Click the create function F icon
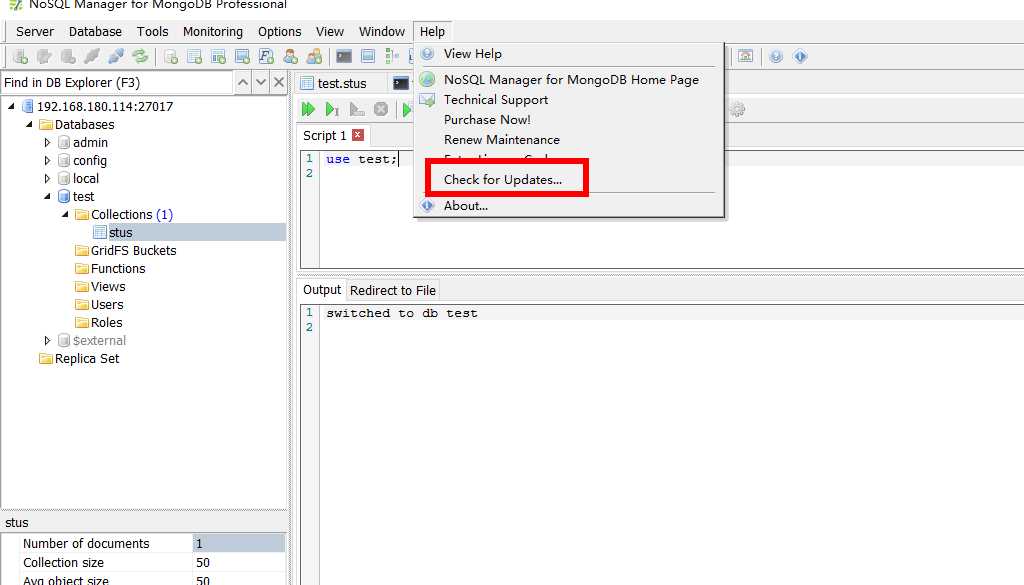 coord(266,57)
